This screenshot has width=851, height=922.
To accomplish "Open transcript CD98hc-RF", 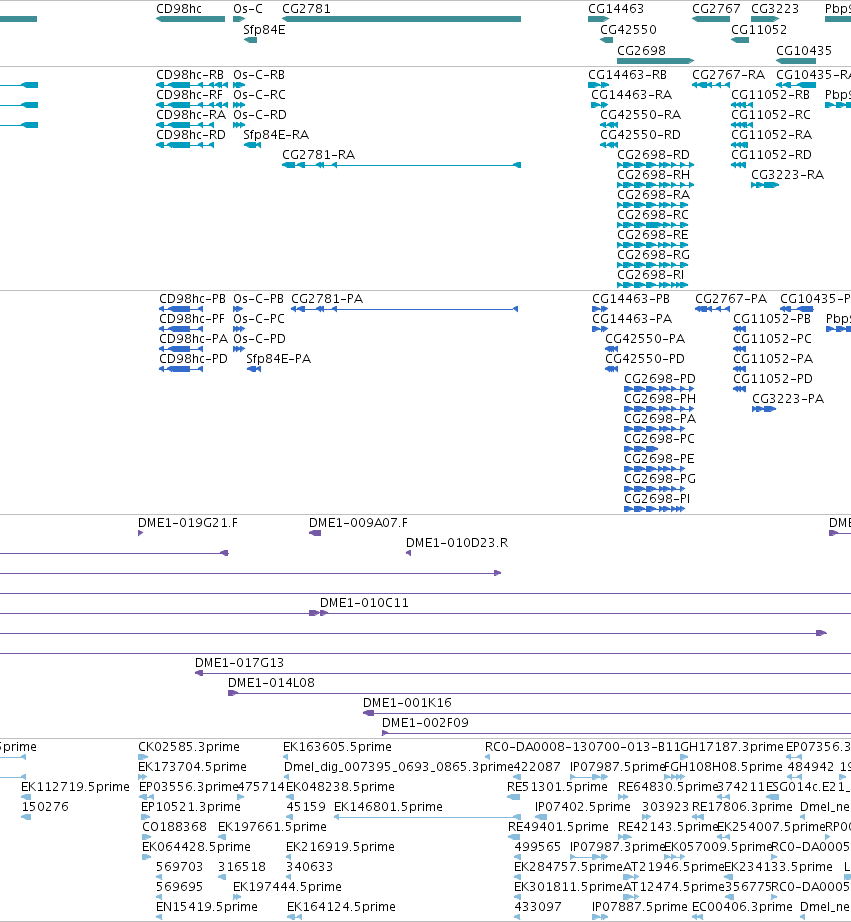I will (x=189, y=95).
